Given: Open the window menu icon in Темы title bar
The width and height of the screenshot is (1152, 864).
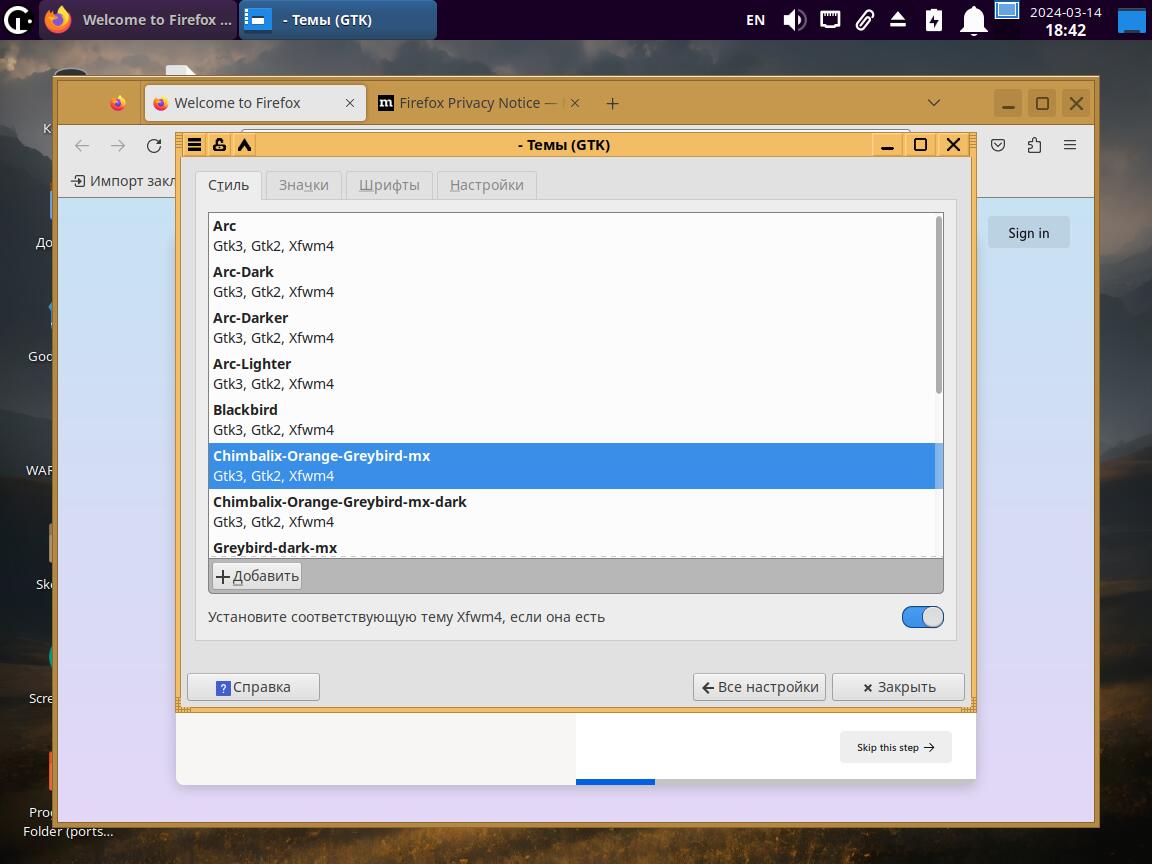Looking at the screenshot, I should (x=194, y=145).
